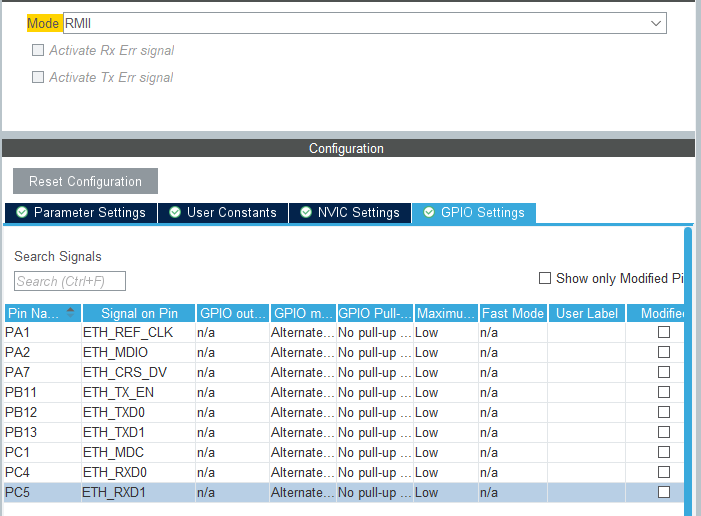This screenshot has height=516, width=701.
Task: Click GPIO mode column header
Action: (x=303, y=313)
